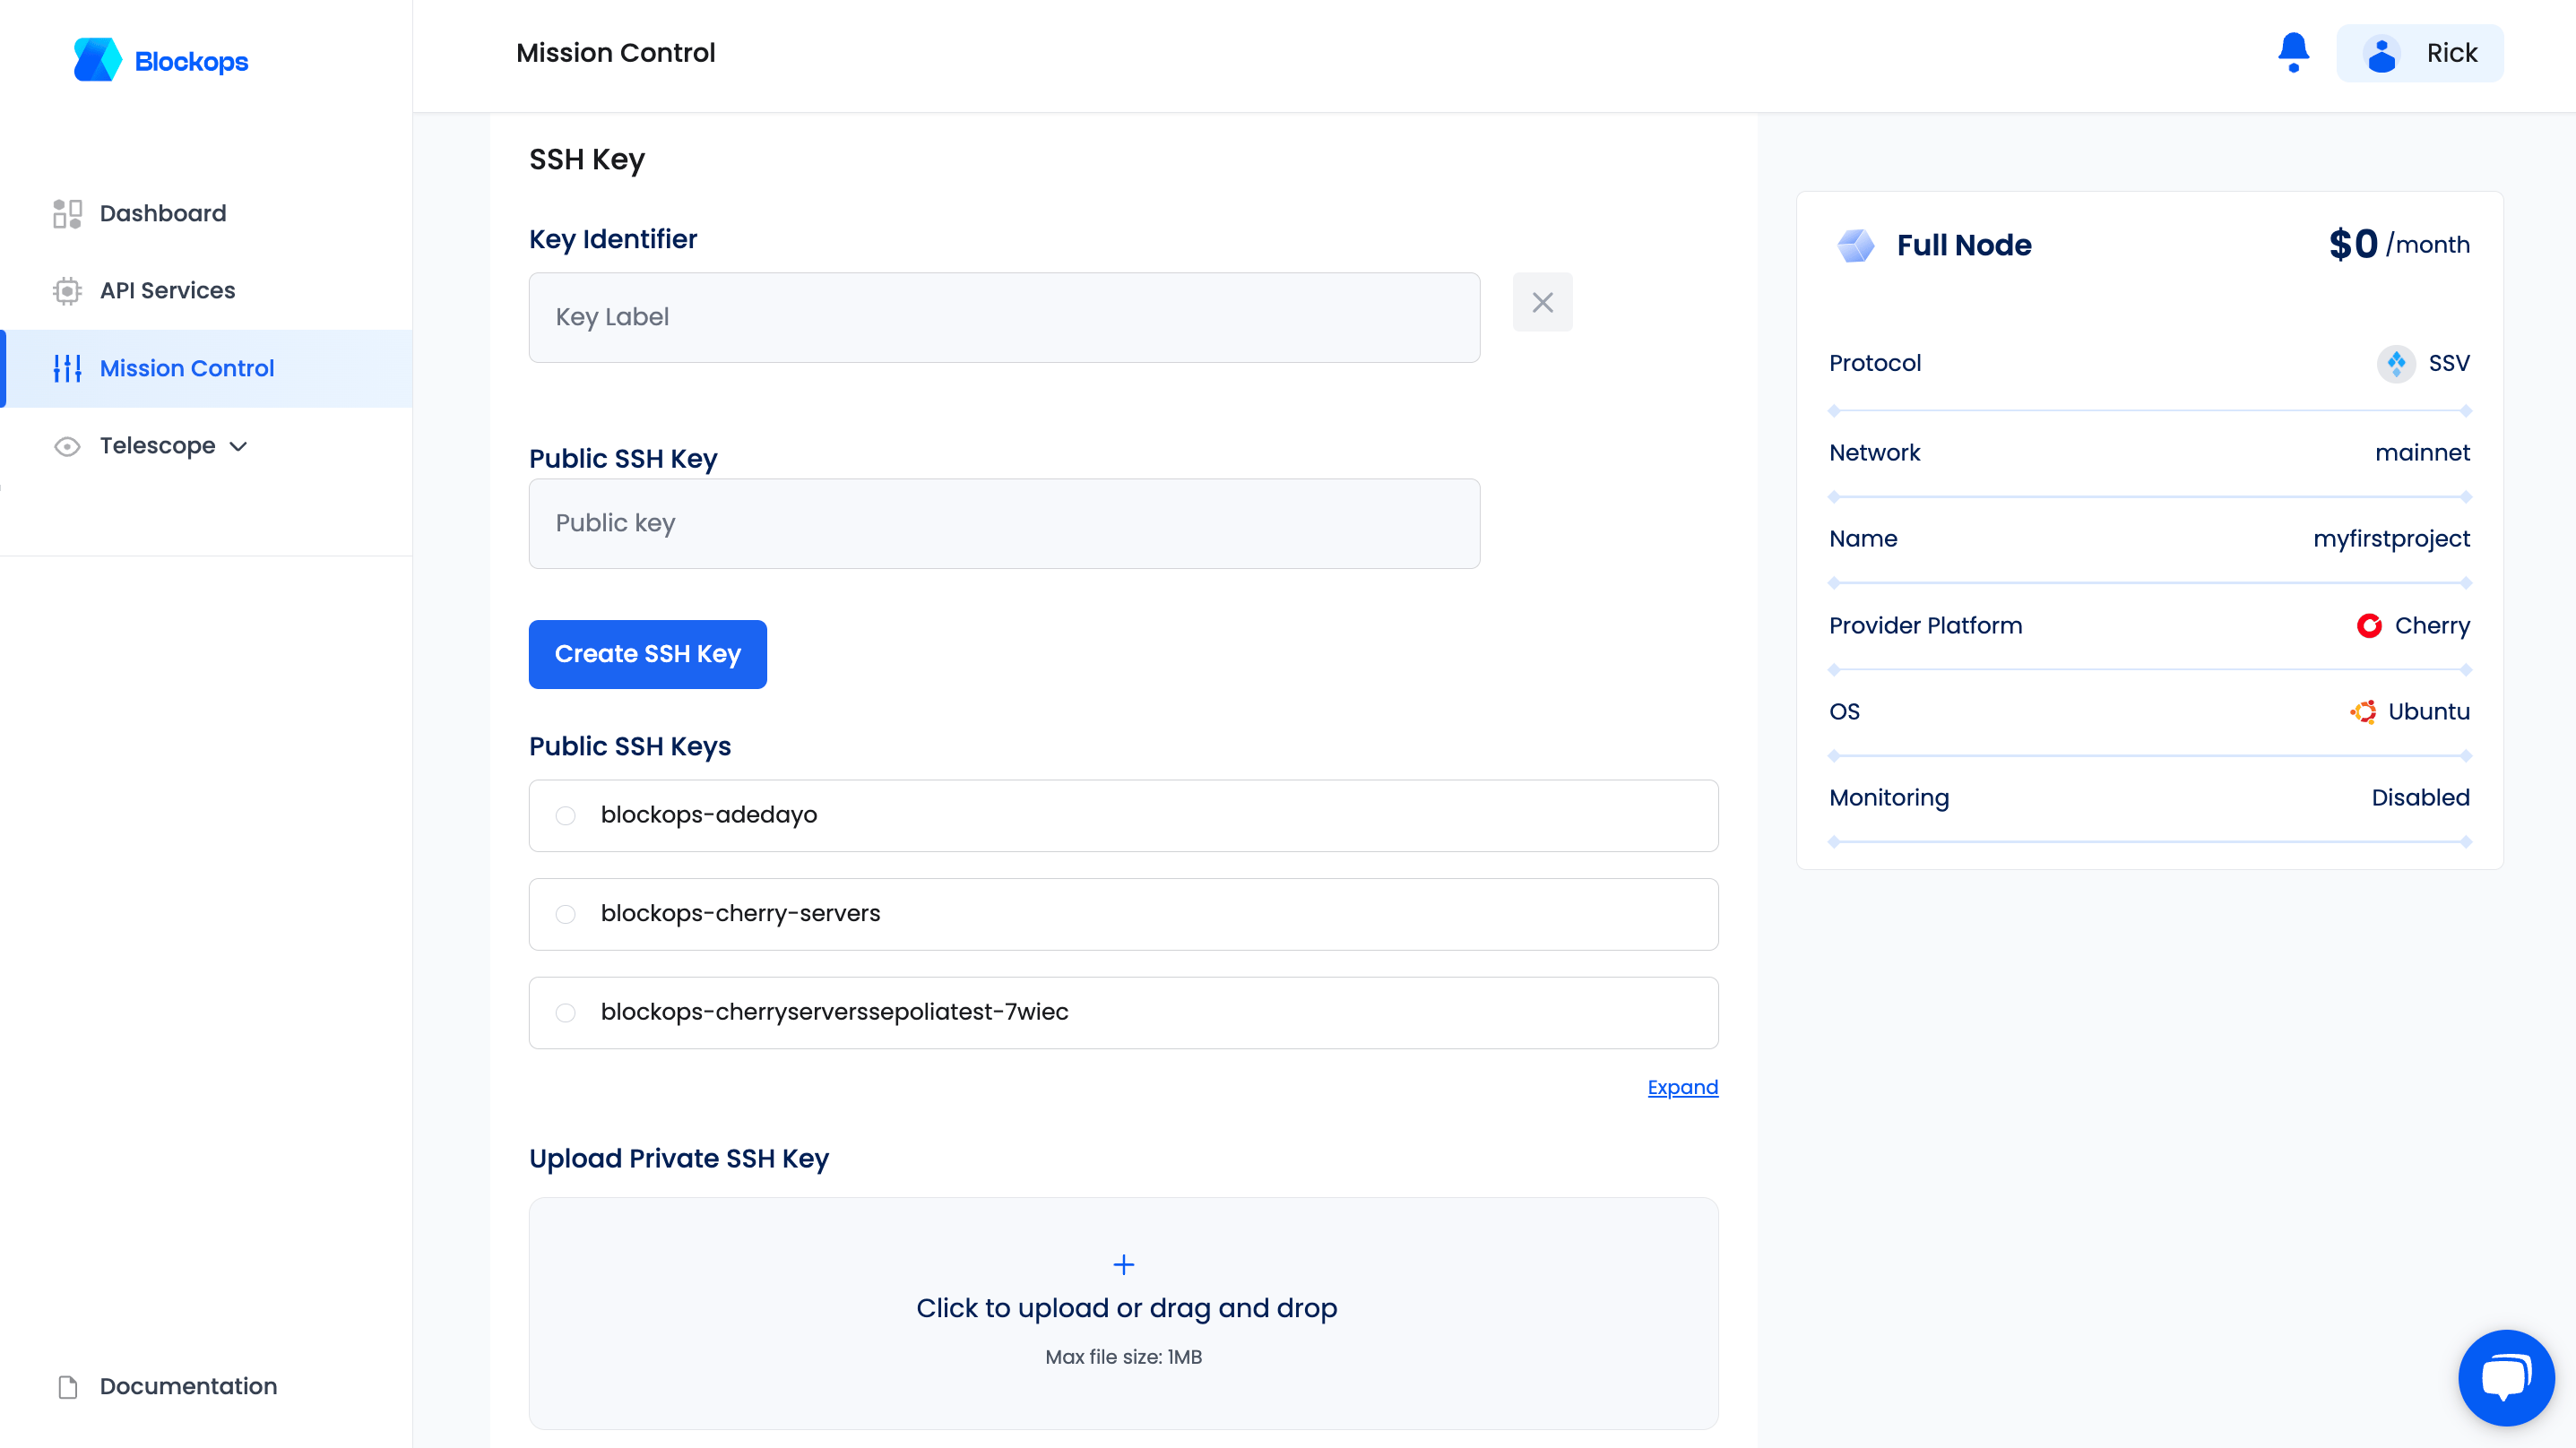This screenshot has height=1448, width=2576.
Task: Go to Dashboard in the sidebar
Action: click(x=206, y=213)
